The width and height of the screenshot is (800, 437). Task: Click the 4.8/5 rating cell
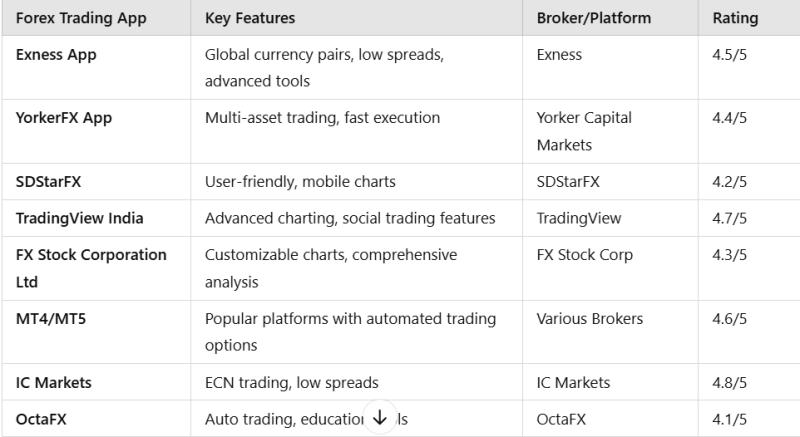click(x=729, y=383)
